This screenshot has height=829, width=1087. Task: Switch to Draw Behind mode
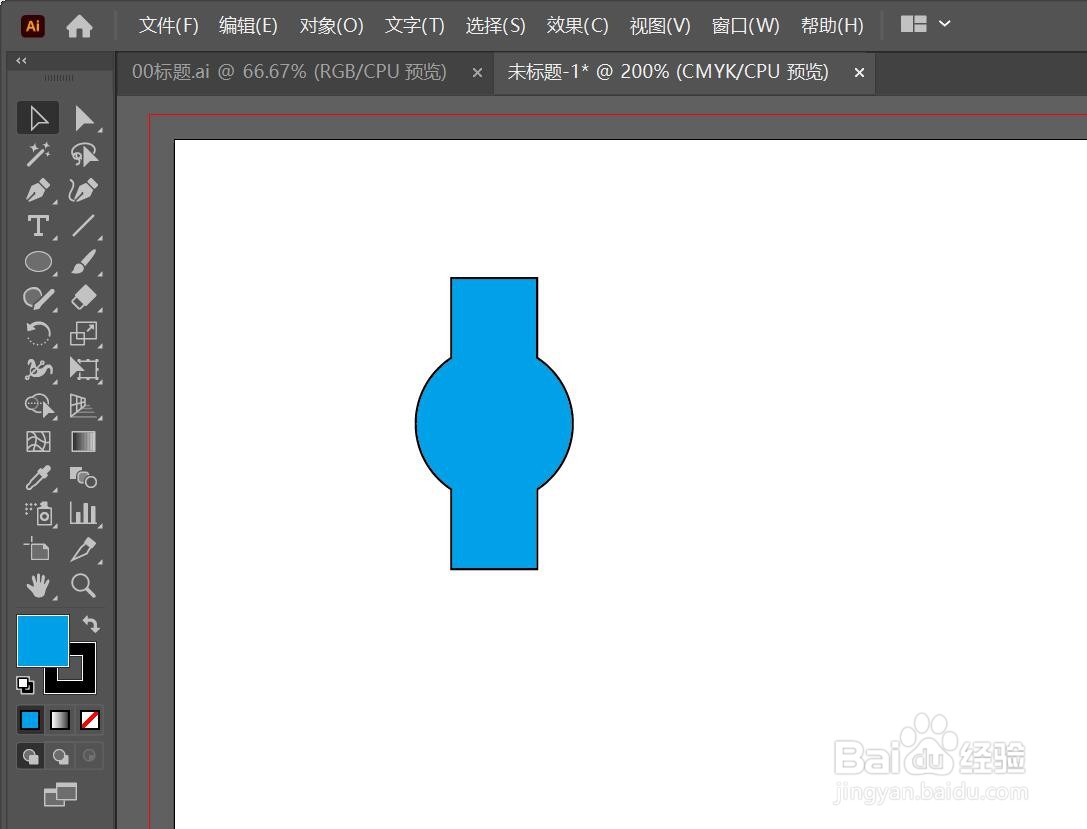click(x=61, y=756)
